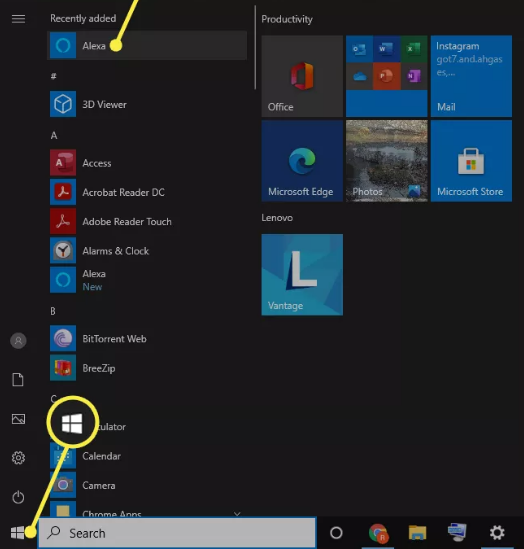Open Word in the Office apps tile

(x=386, y=49)
